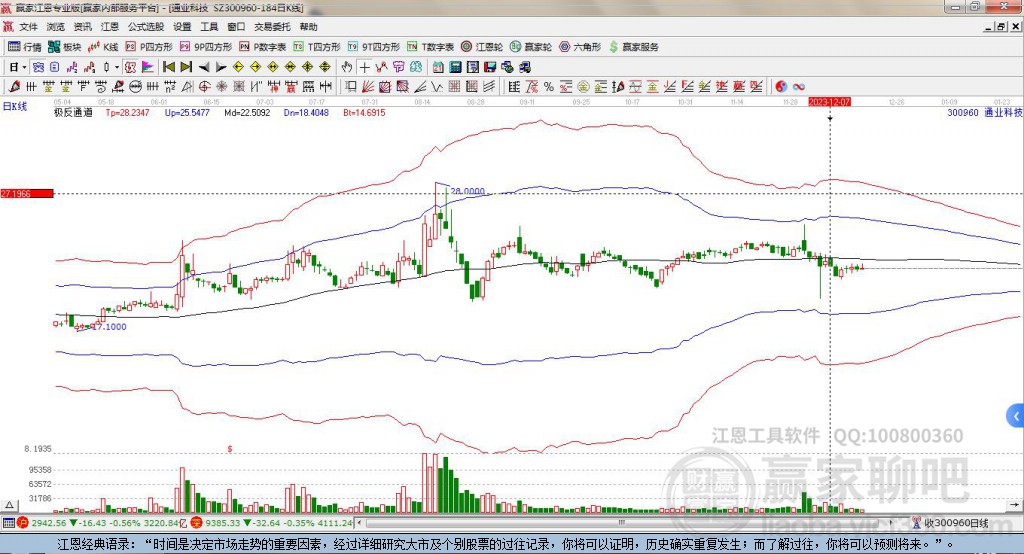Click the yin-yang taiji icon
Image resolution: width=1024 pixels, height=554 pixels.
781,86
